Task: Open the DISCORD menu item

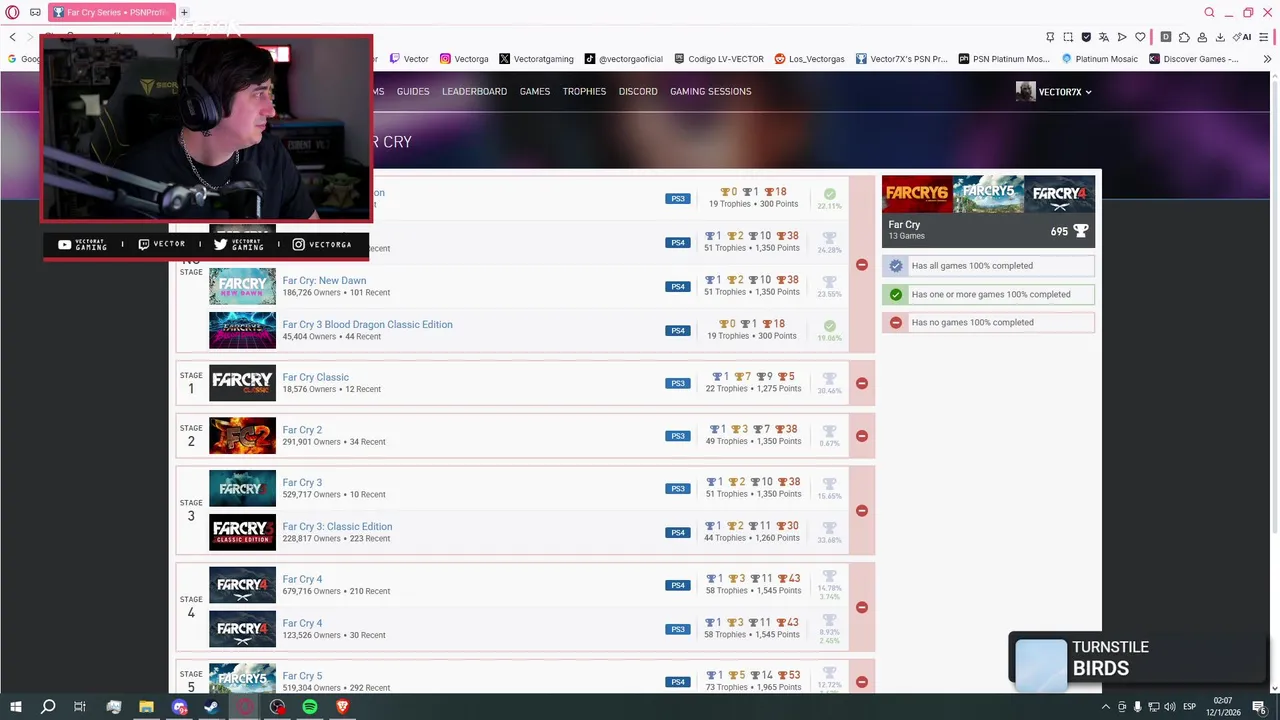Action: pyautogui.click(x=638, y=91)
